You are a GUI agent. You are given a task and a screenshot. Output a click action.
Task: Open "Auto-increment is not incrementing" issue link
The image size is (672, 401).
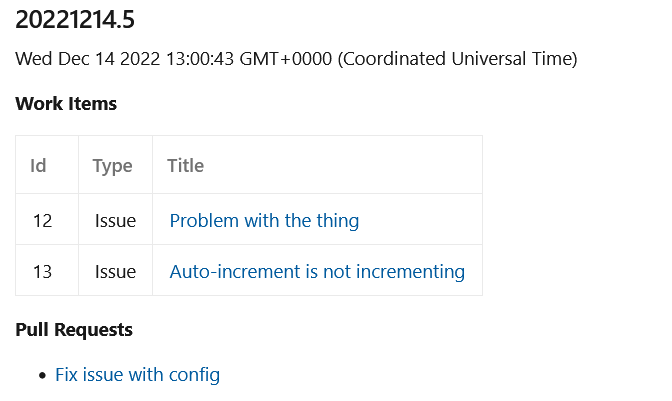(317, 271)
